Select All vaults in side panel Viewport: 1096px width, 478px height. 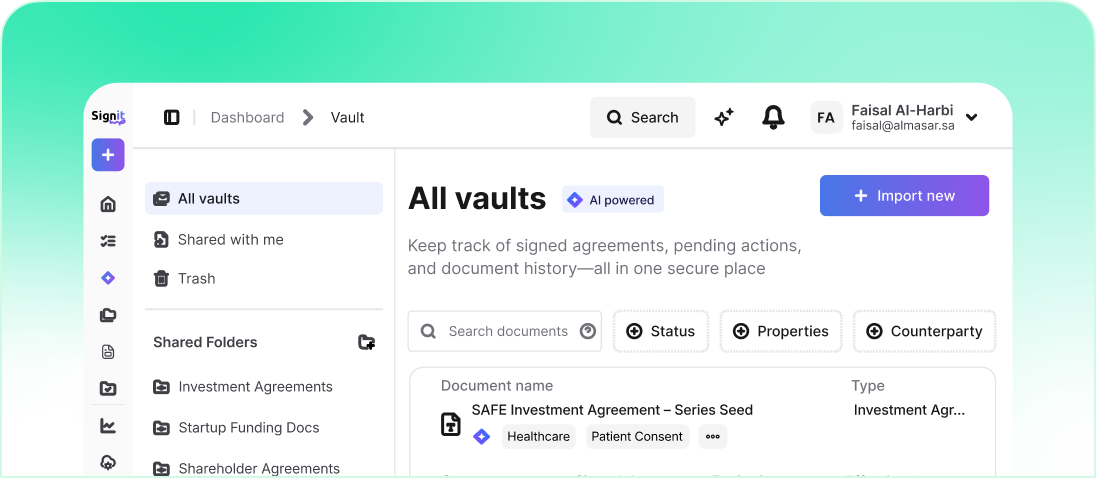point(264,198)
